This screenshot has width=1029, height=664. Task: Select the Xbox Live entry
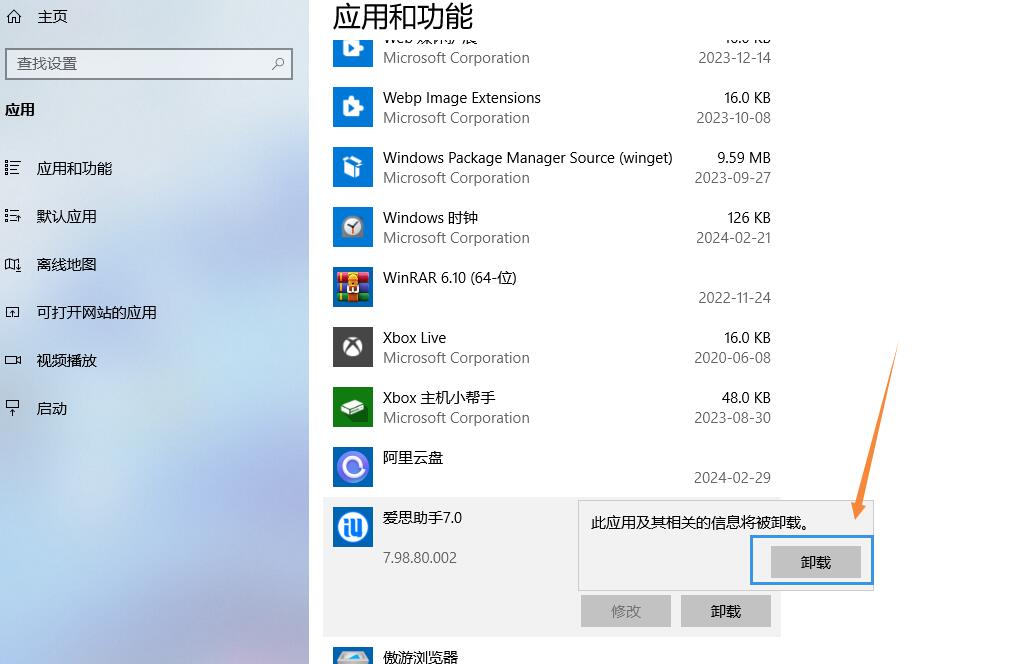pyautogui.click(x=552, y=348)
